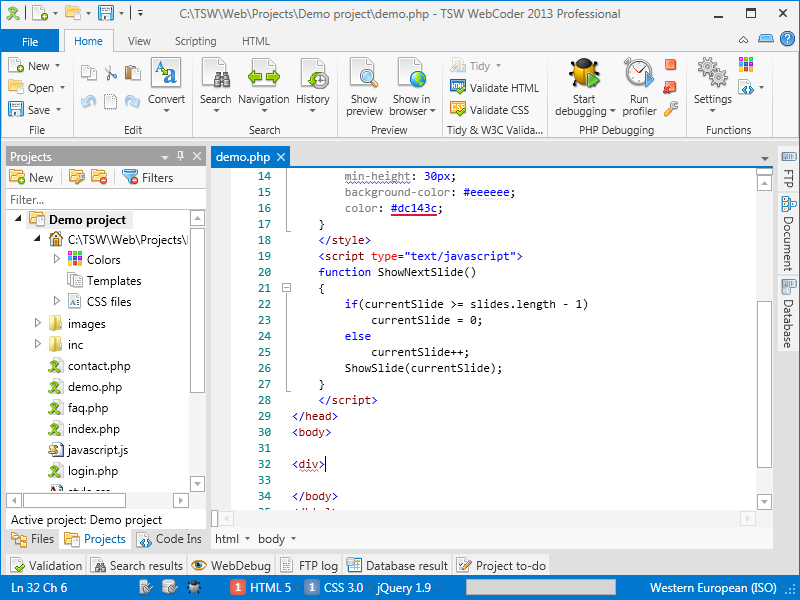The image size is (800, 600).
Task: Collapse the Demo project tree node
Action: [x=18, y=220]
